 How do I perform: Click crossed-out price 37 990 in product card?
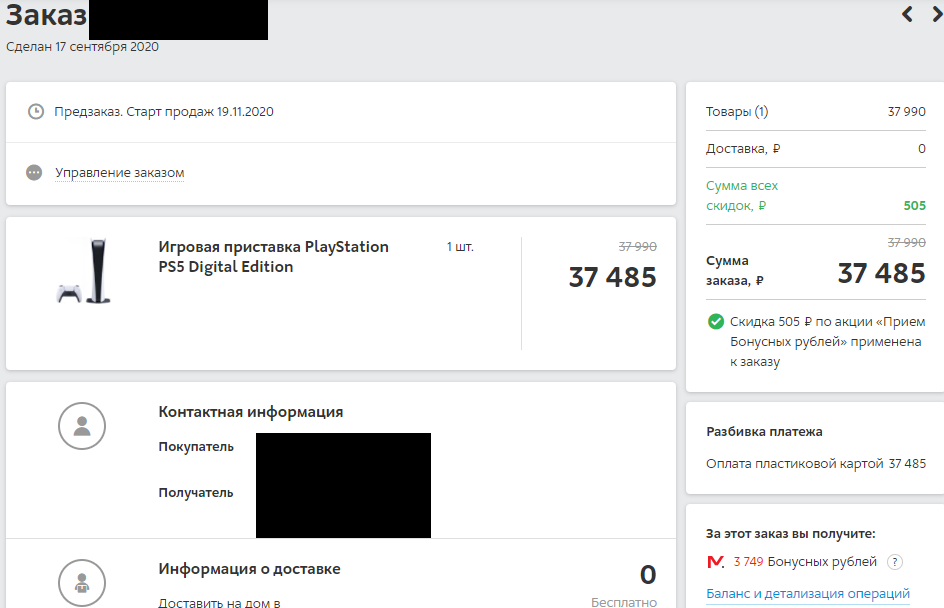tap(638, 247)
